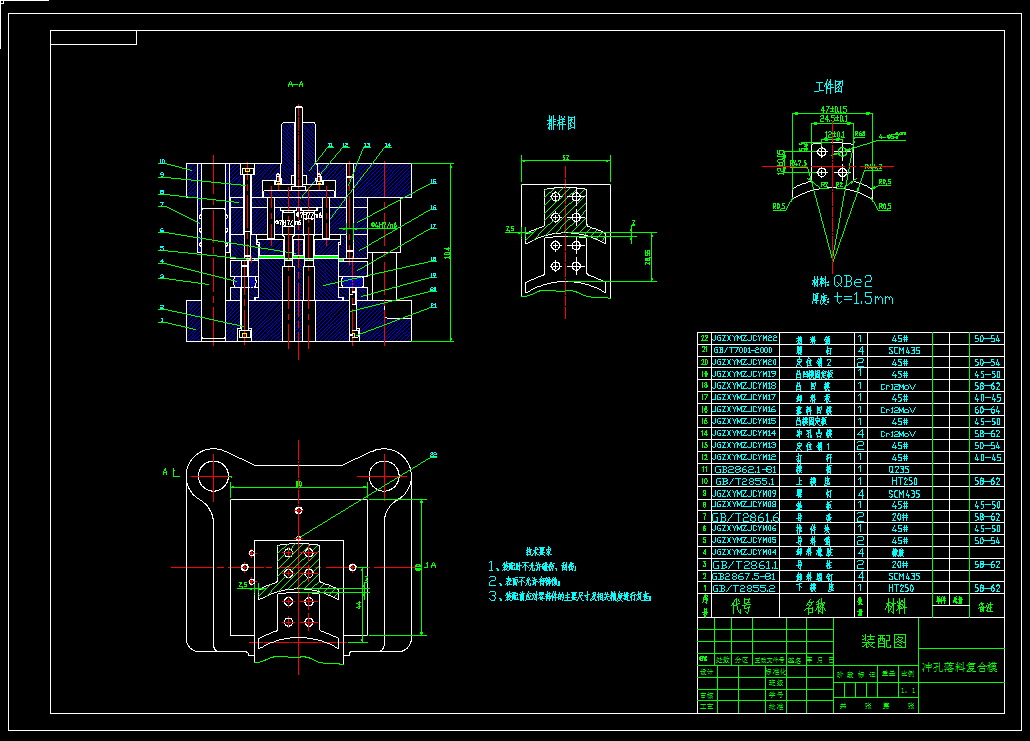Select the JGZXYMZJCYM20 code cell
The width and height of the screenshot is (1030, 741).
click(x=745, y=362)
